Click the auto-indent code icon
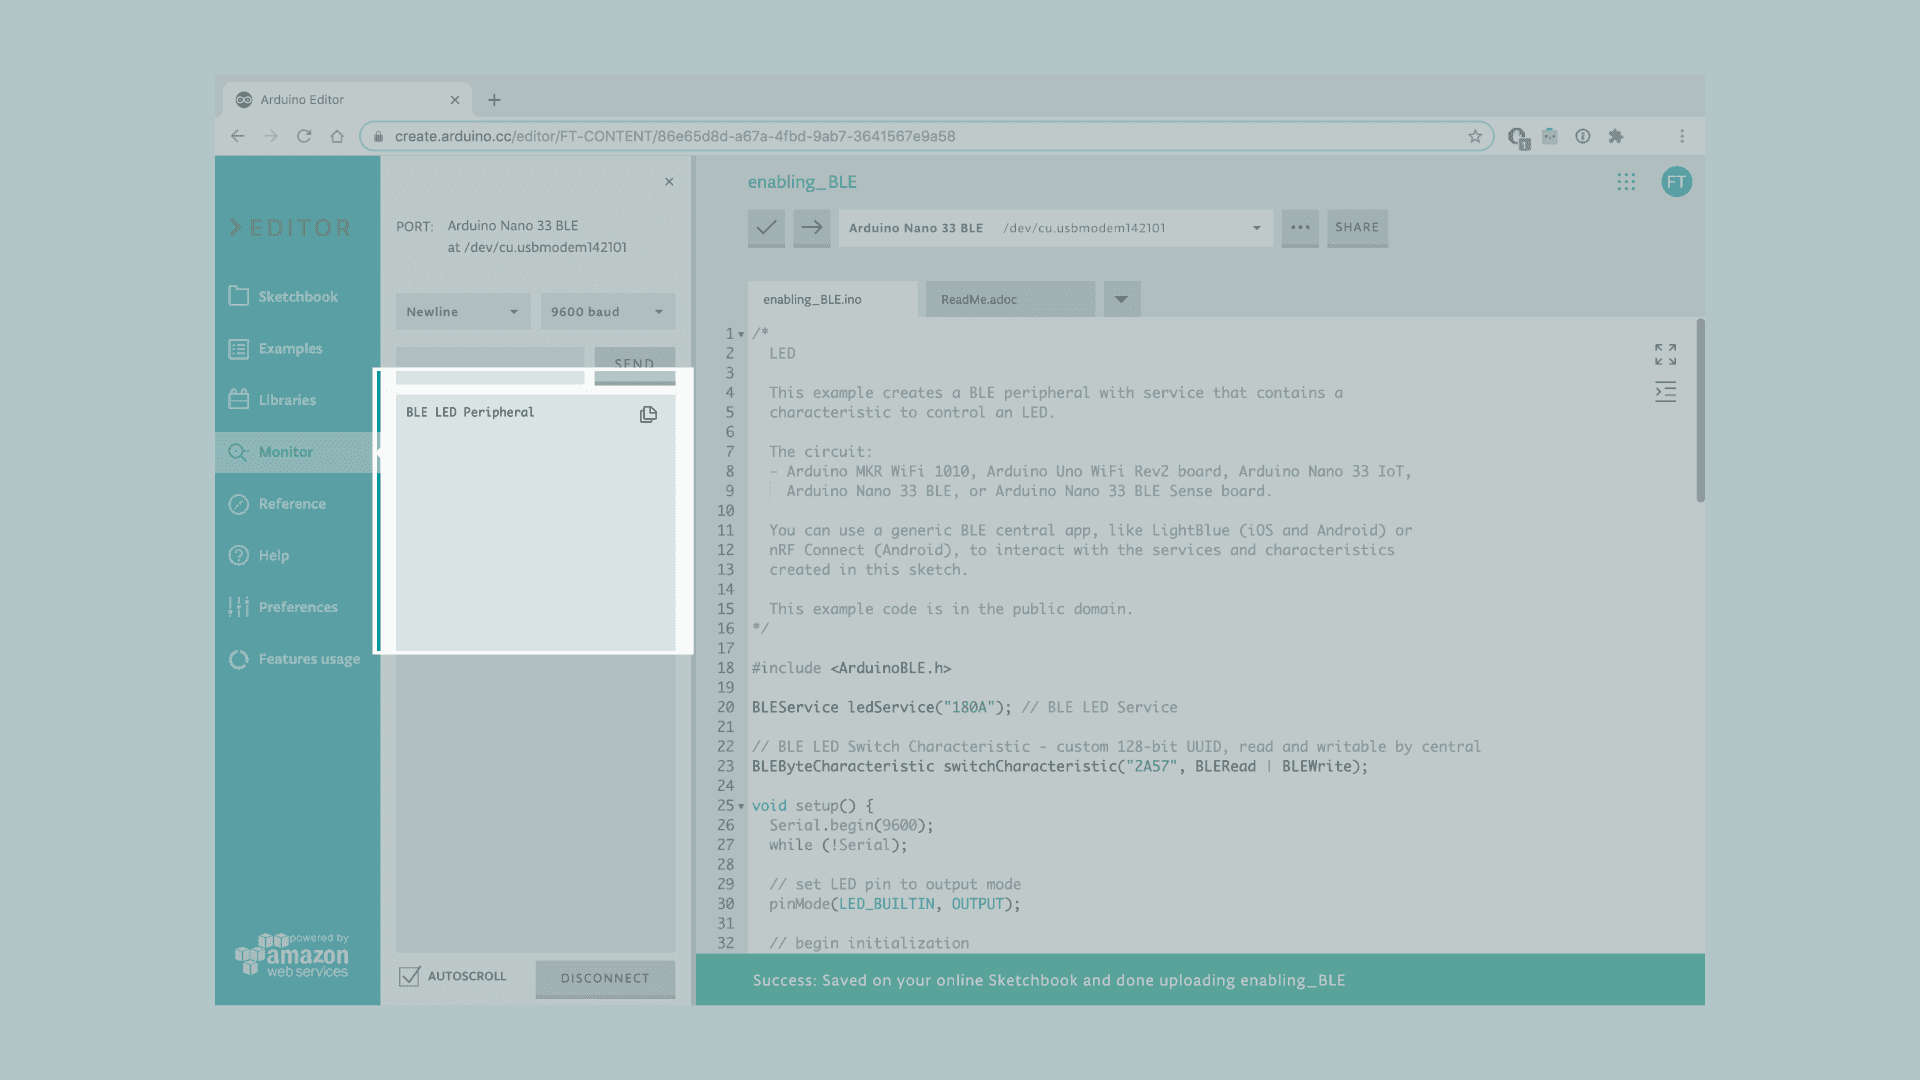 (x=1665, y=392)
